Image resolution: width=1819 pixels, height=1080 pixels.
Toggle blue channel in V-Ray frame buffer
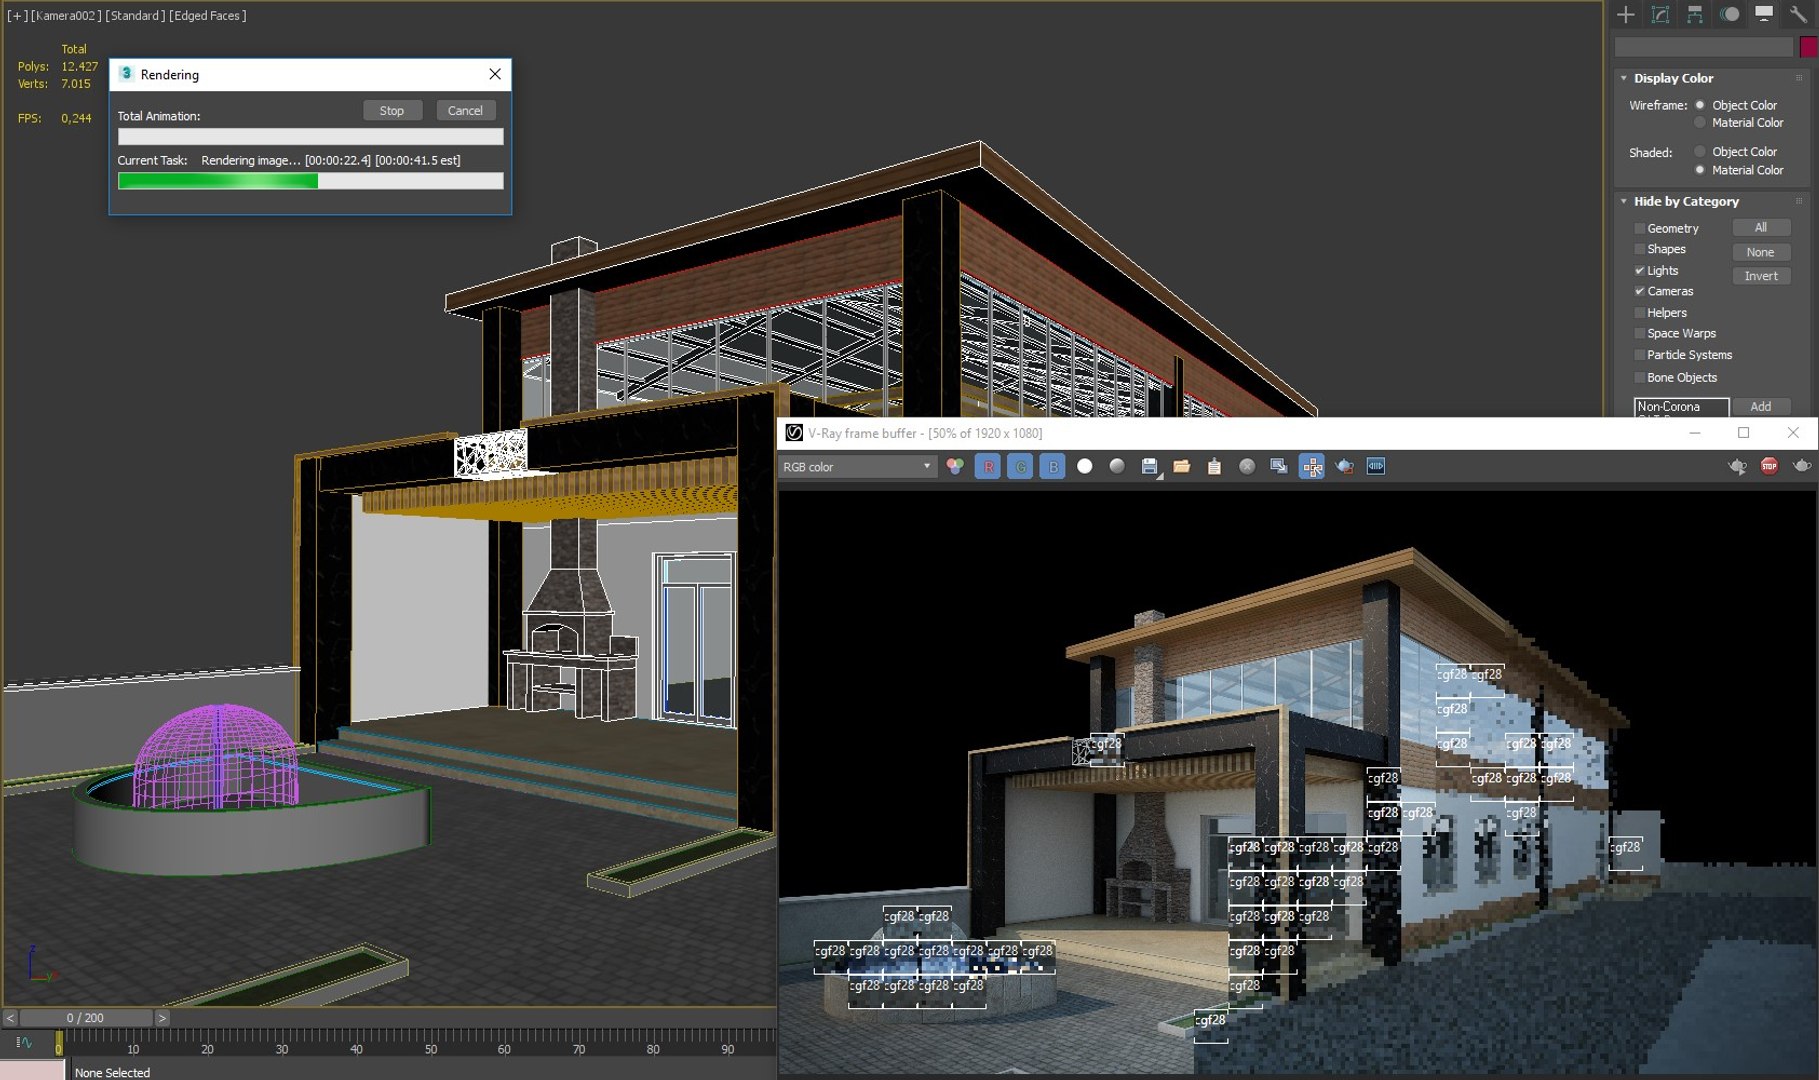pos(1053,466)
